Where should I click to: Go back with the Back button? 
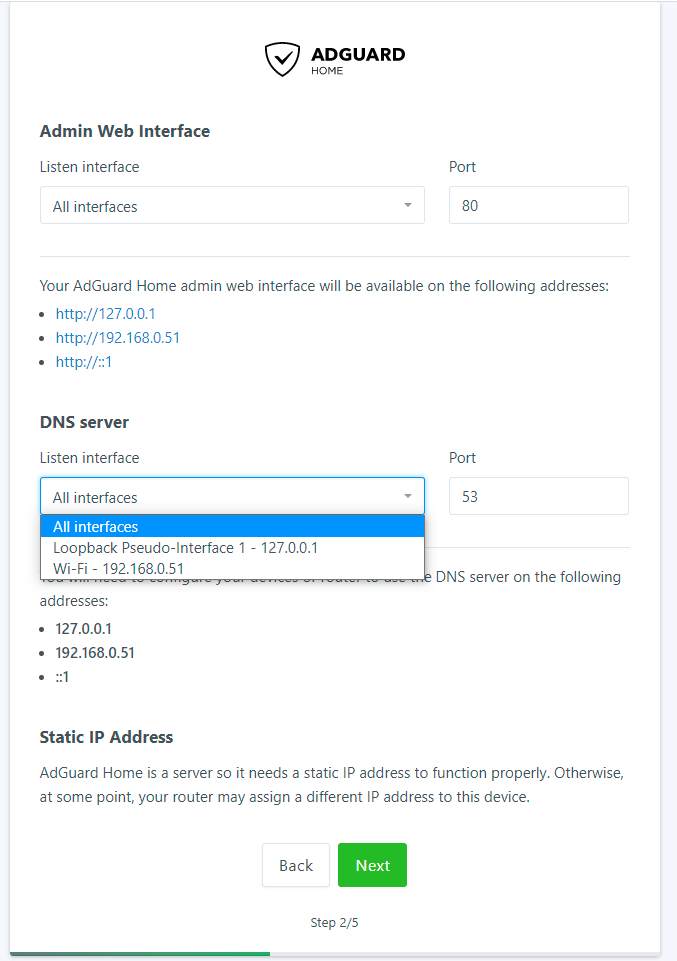click(x=296, y=866)
